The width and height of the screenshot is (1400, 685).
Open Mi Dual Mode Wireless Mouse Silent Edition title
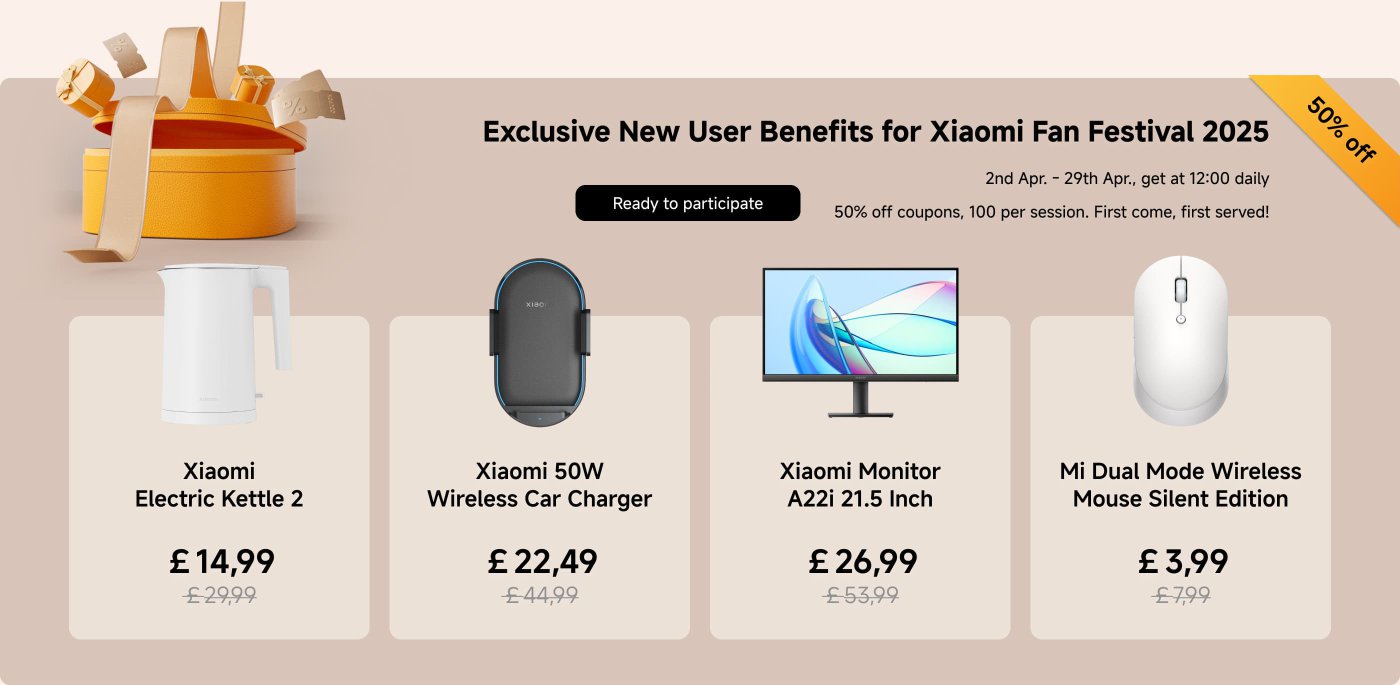pos(1181,485)
